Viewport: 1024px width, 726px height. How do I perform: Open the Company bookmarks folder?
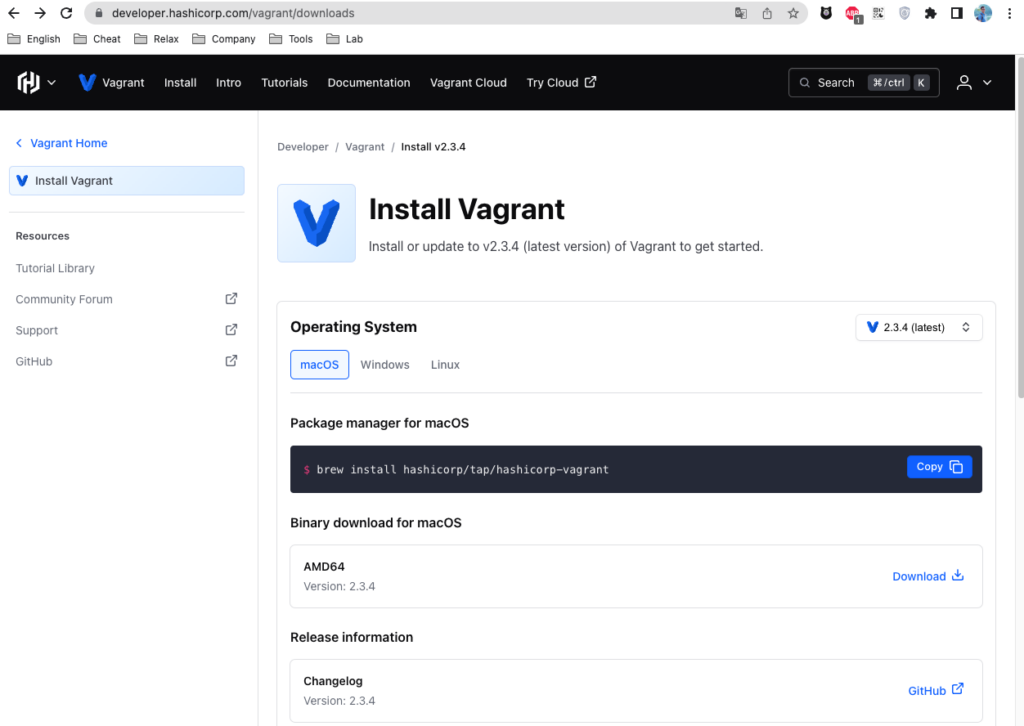point(223,39)
